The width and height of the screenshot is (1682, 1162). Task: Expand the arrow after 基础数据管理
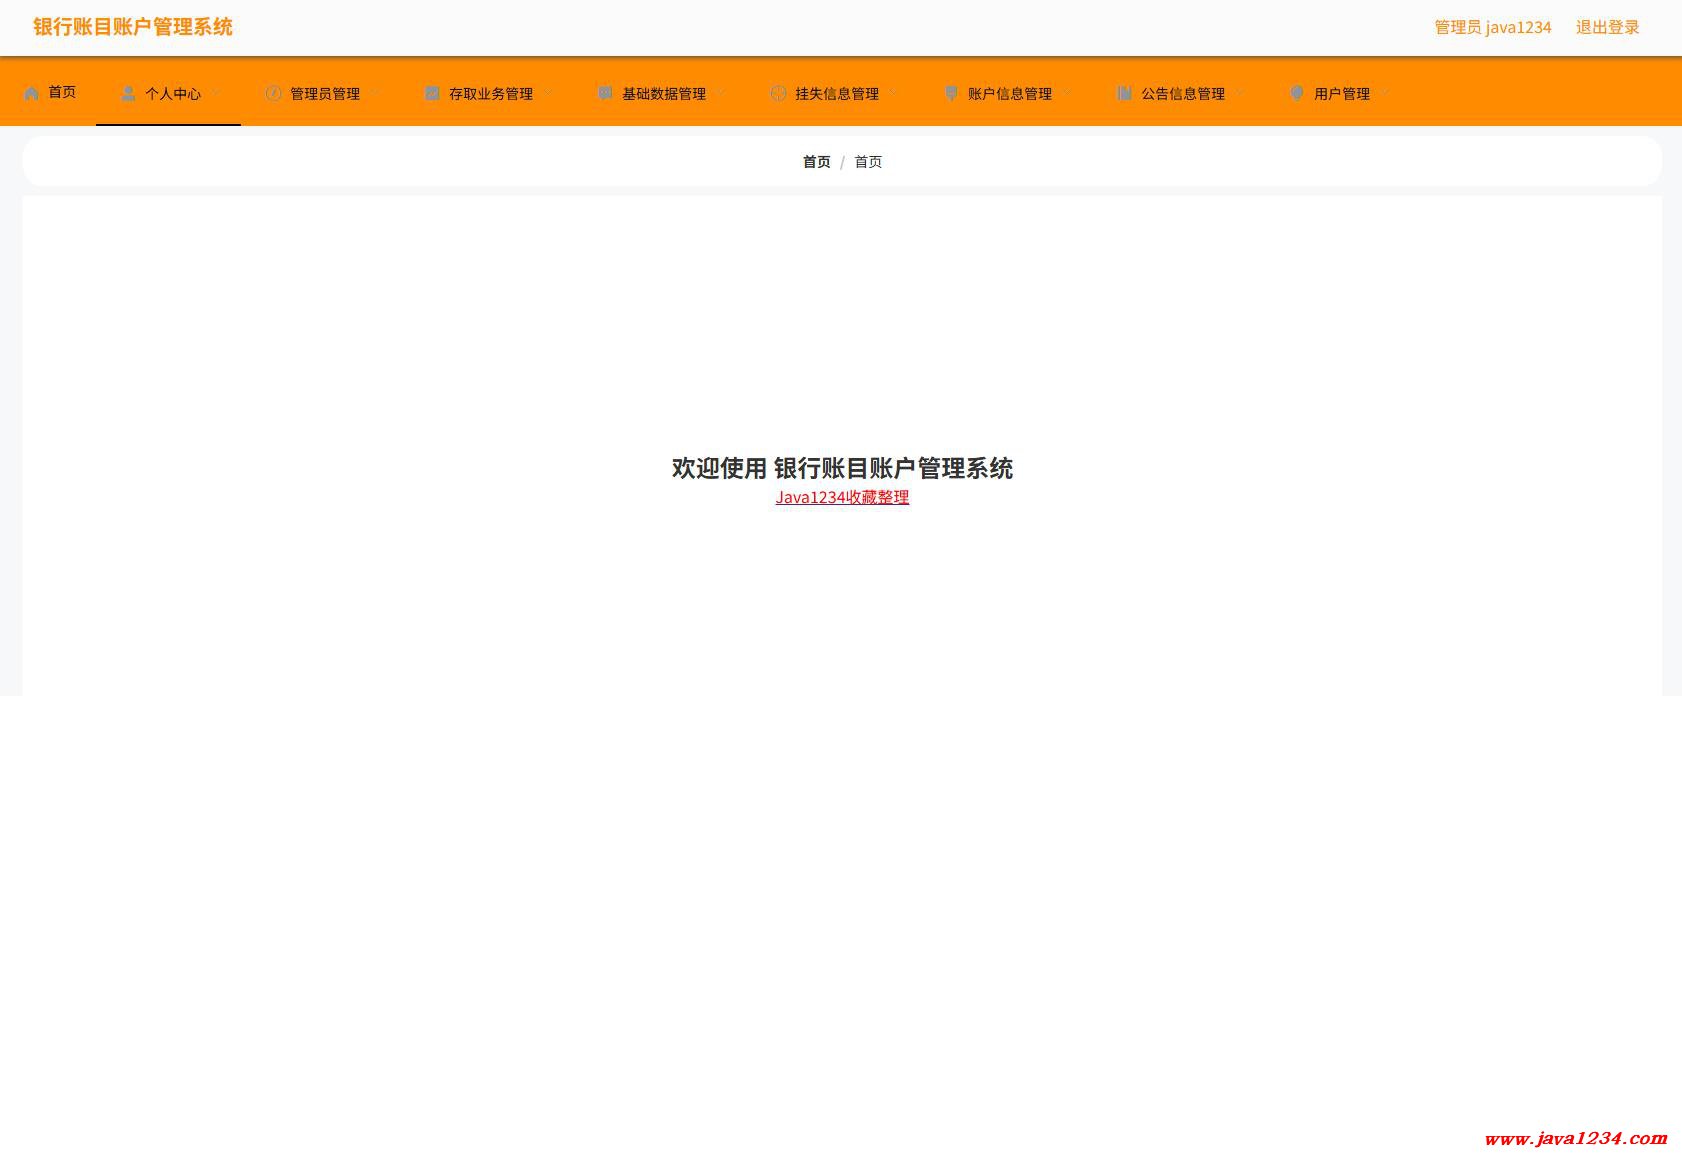pyautogui.click(x=721, y=93)
